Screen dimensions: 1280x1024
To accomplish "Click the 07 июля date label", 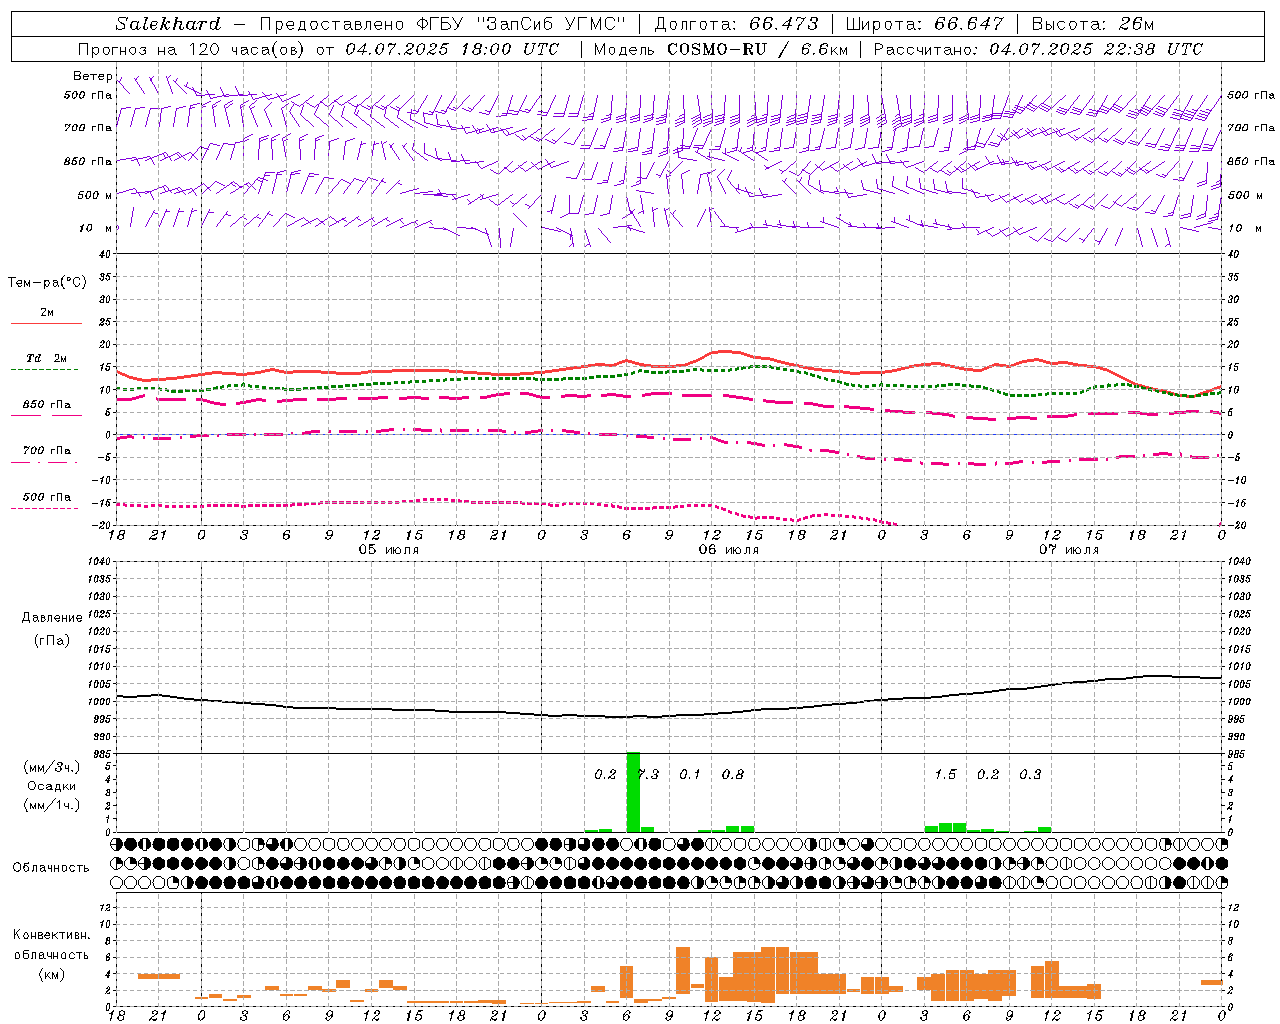I will (1069, 550).
